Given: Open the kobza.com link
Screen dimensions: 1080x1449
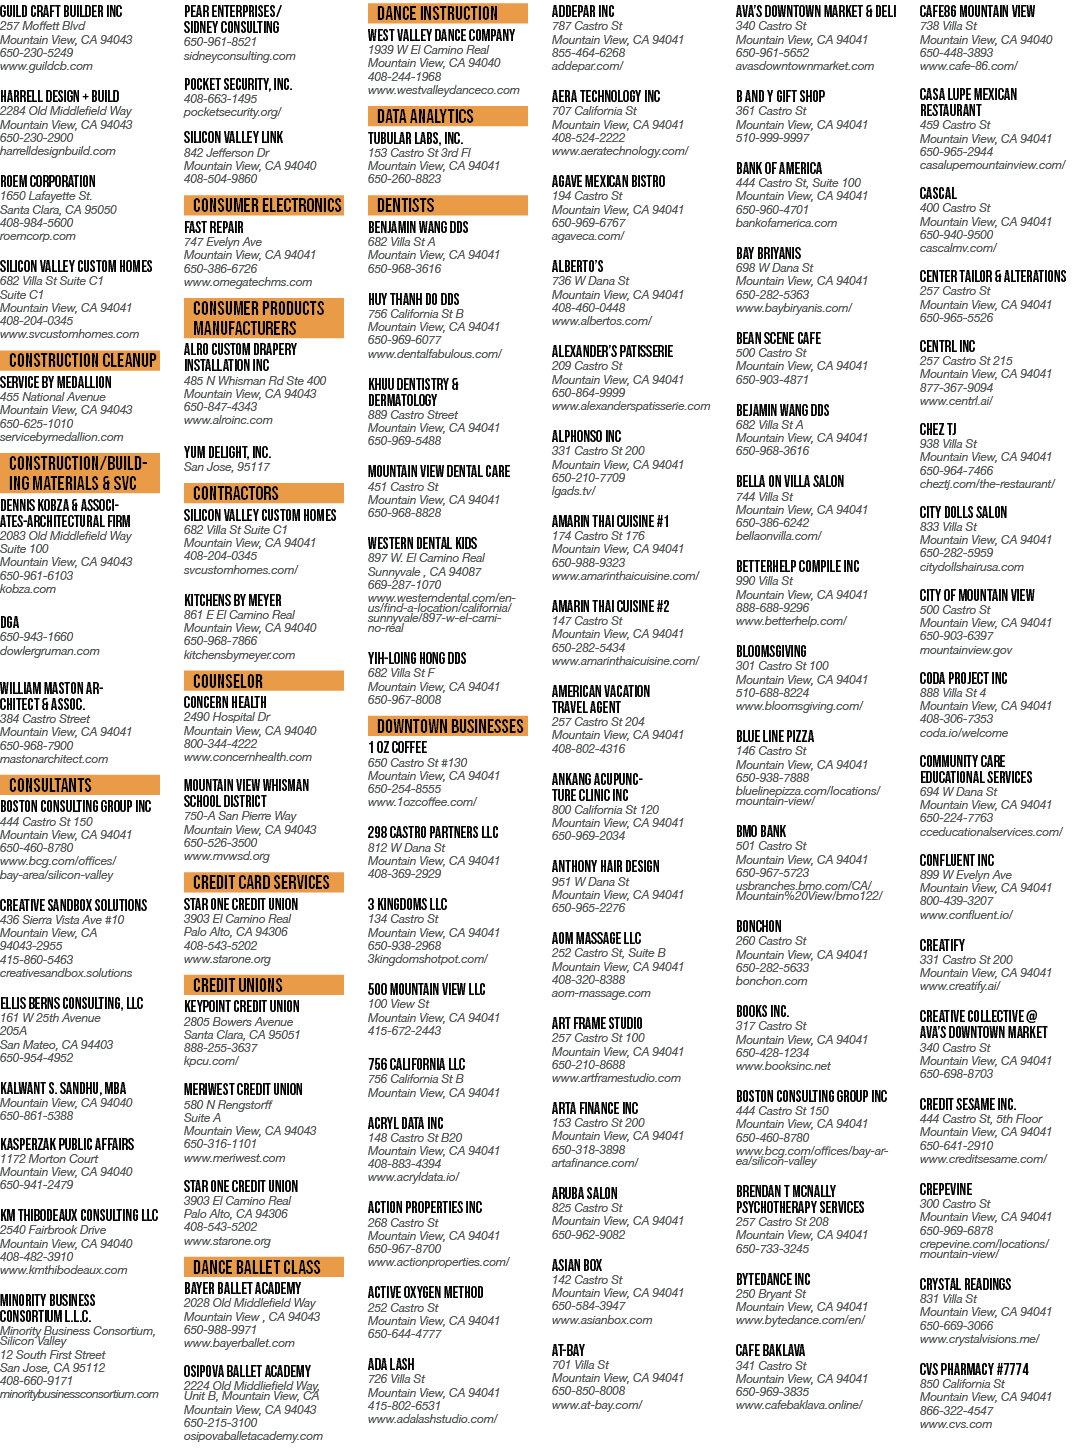Looking at the screenshot, I should coord(28,589).
